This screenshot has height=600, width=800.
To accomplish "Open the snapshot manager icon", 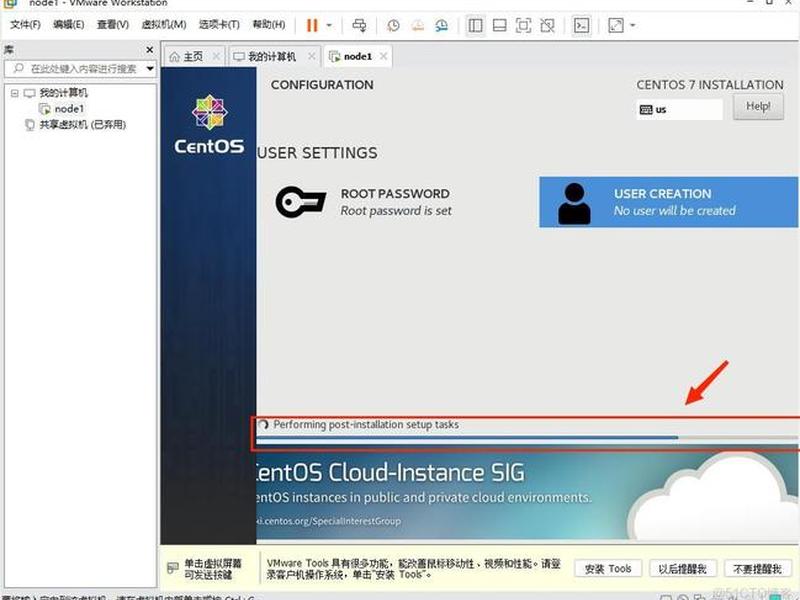I will tap(441, 25).
